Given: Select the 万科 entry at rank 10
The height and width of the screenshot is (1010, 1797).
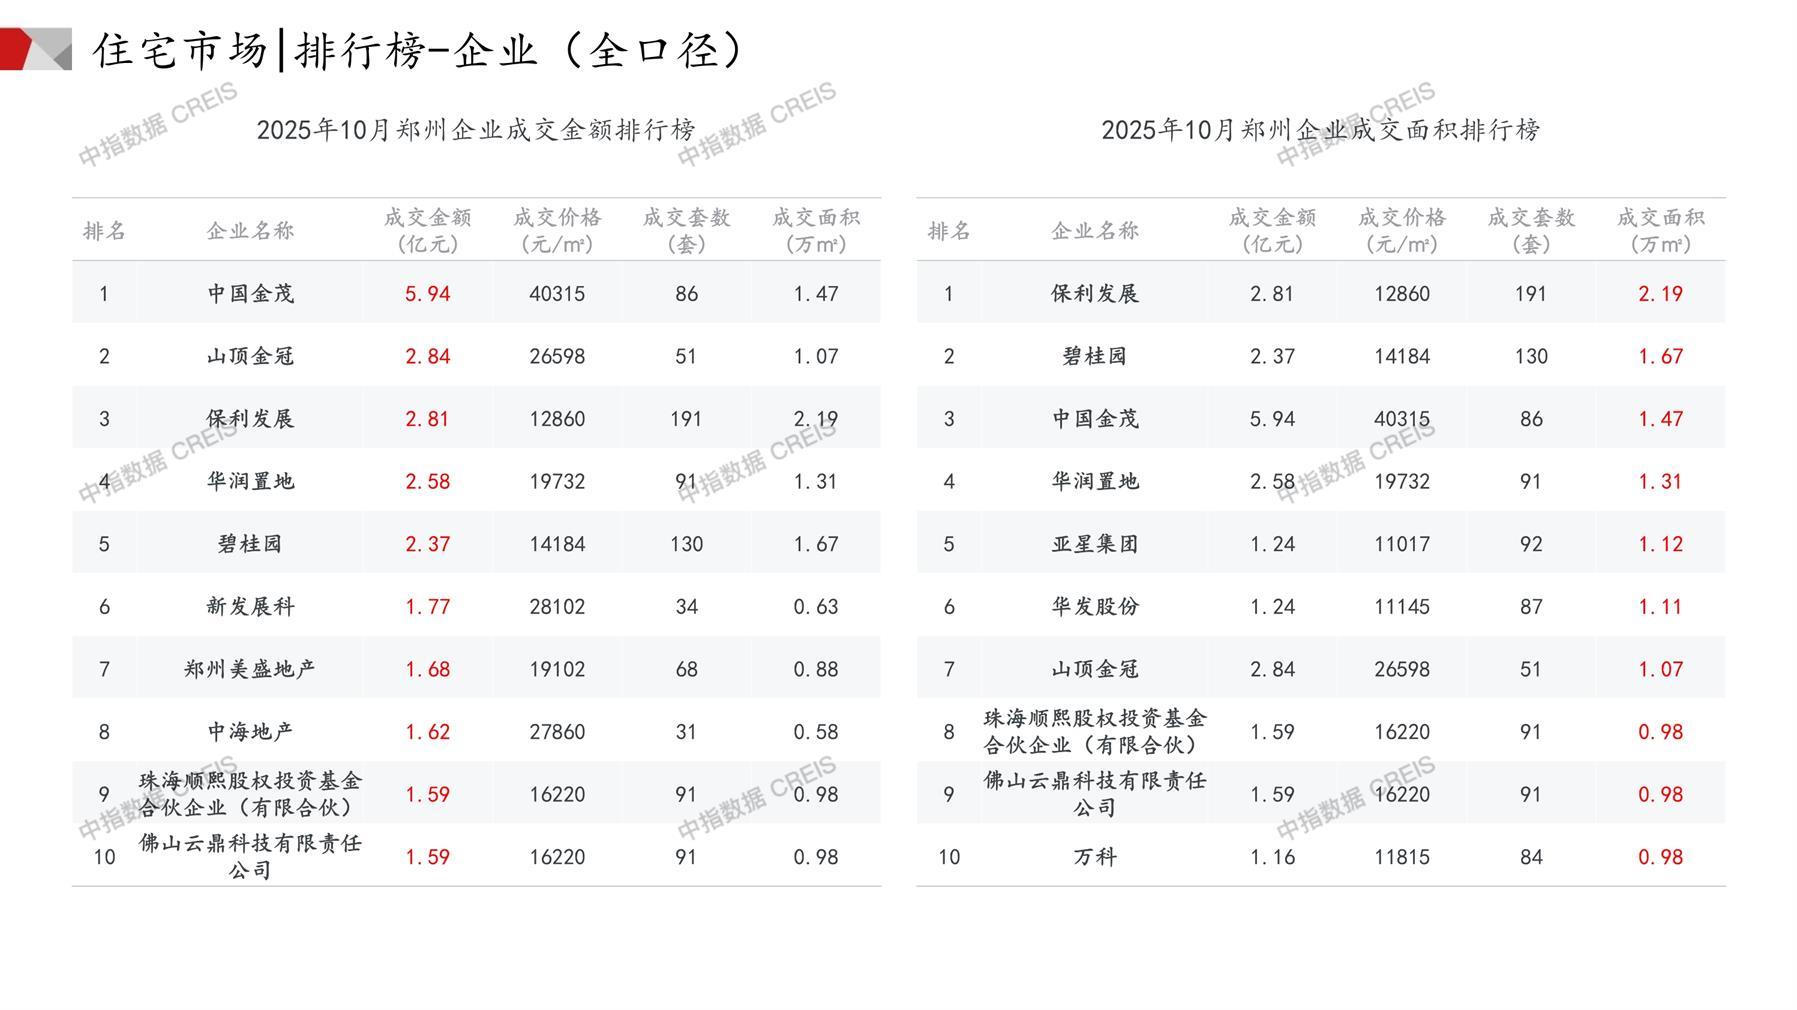Looking at the screenshot, I should pos(1095,857).
